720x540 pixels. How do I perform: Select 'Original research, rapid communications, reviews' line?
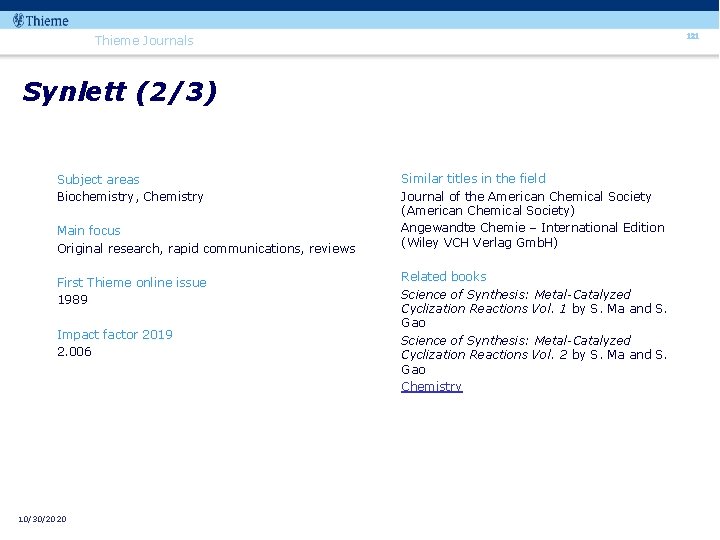(x=206, y=248)
